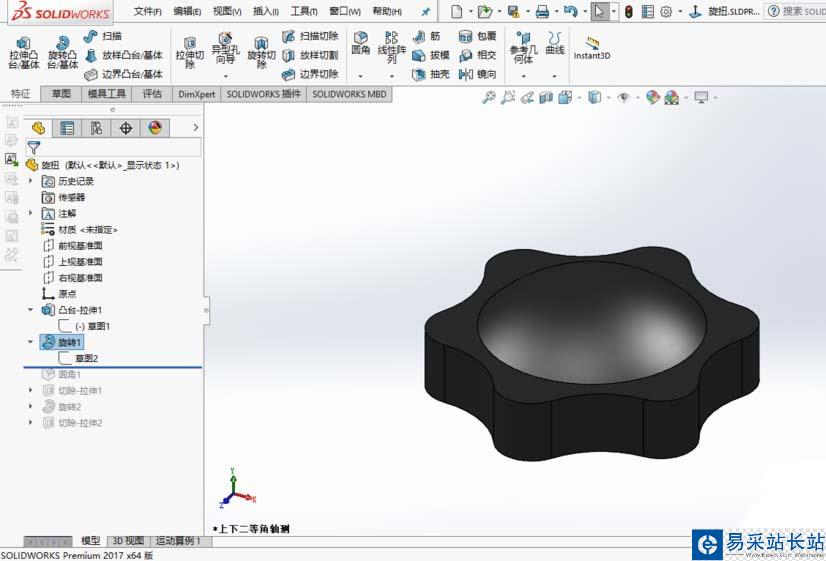
Task: Open the Display Style cube icon
Action: click(595, 97)
